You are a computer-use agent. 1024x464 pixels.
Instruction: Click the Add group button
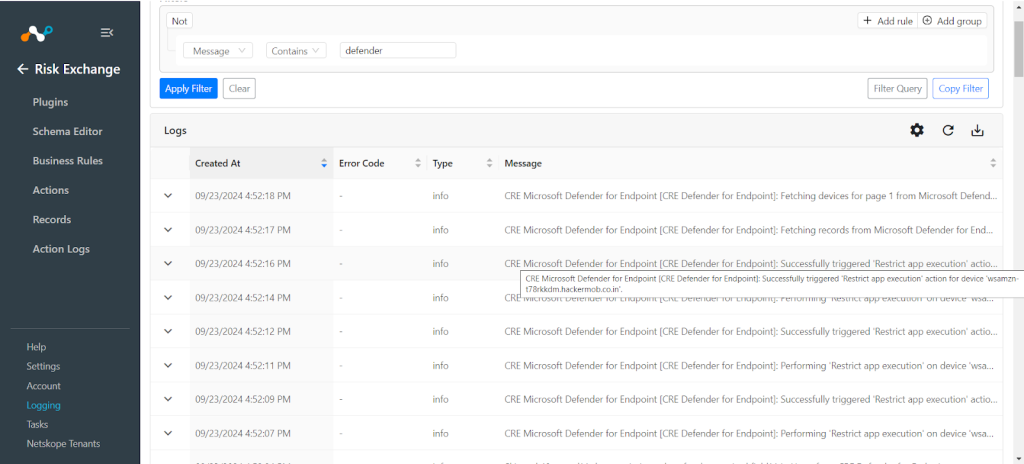[952, 21]
